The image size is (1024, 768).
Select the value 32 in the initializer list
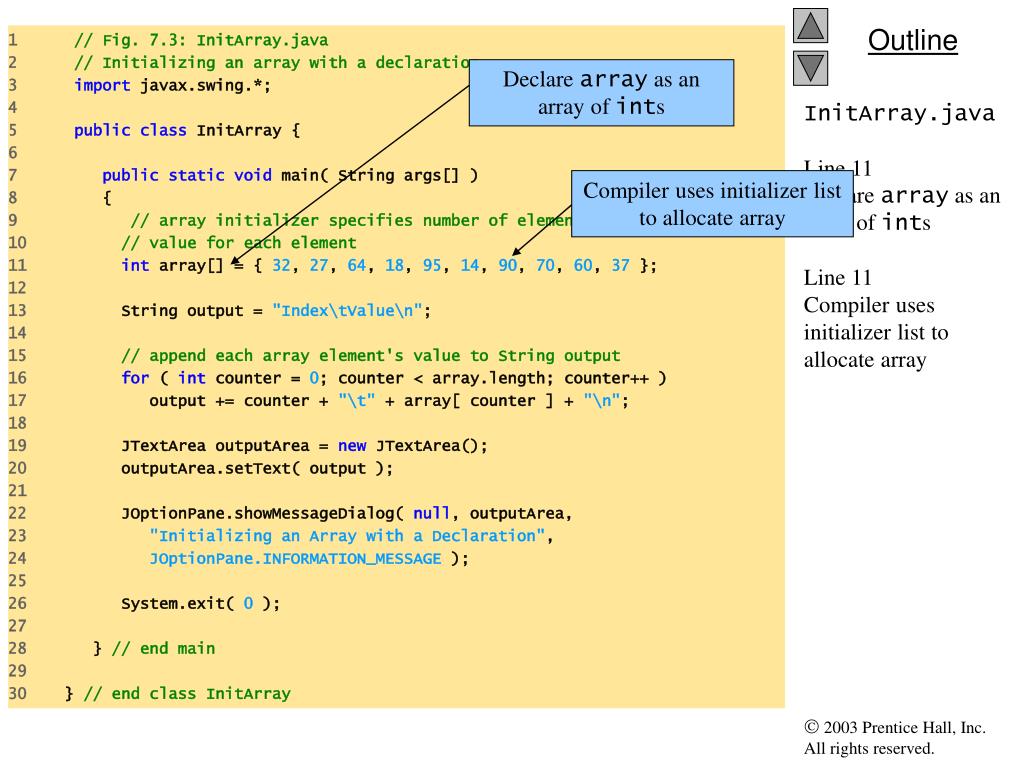coord(281,266)
